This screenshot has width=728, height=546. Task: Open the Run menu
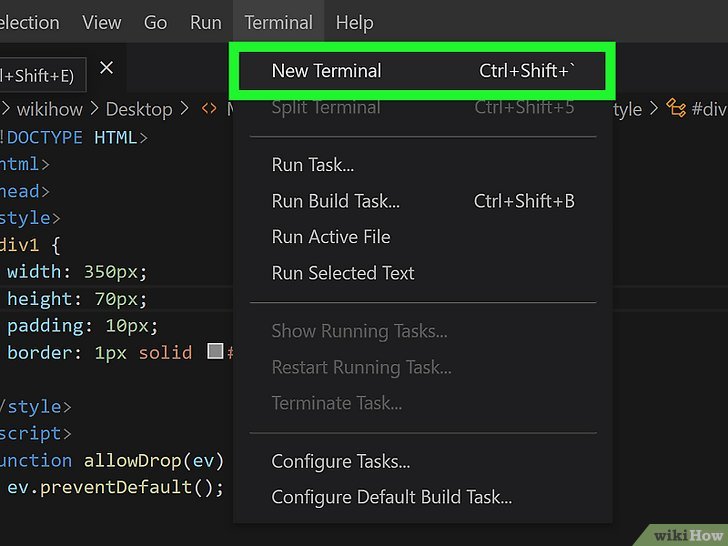tap(206, 22)
